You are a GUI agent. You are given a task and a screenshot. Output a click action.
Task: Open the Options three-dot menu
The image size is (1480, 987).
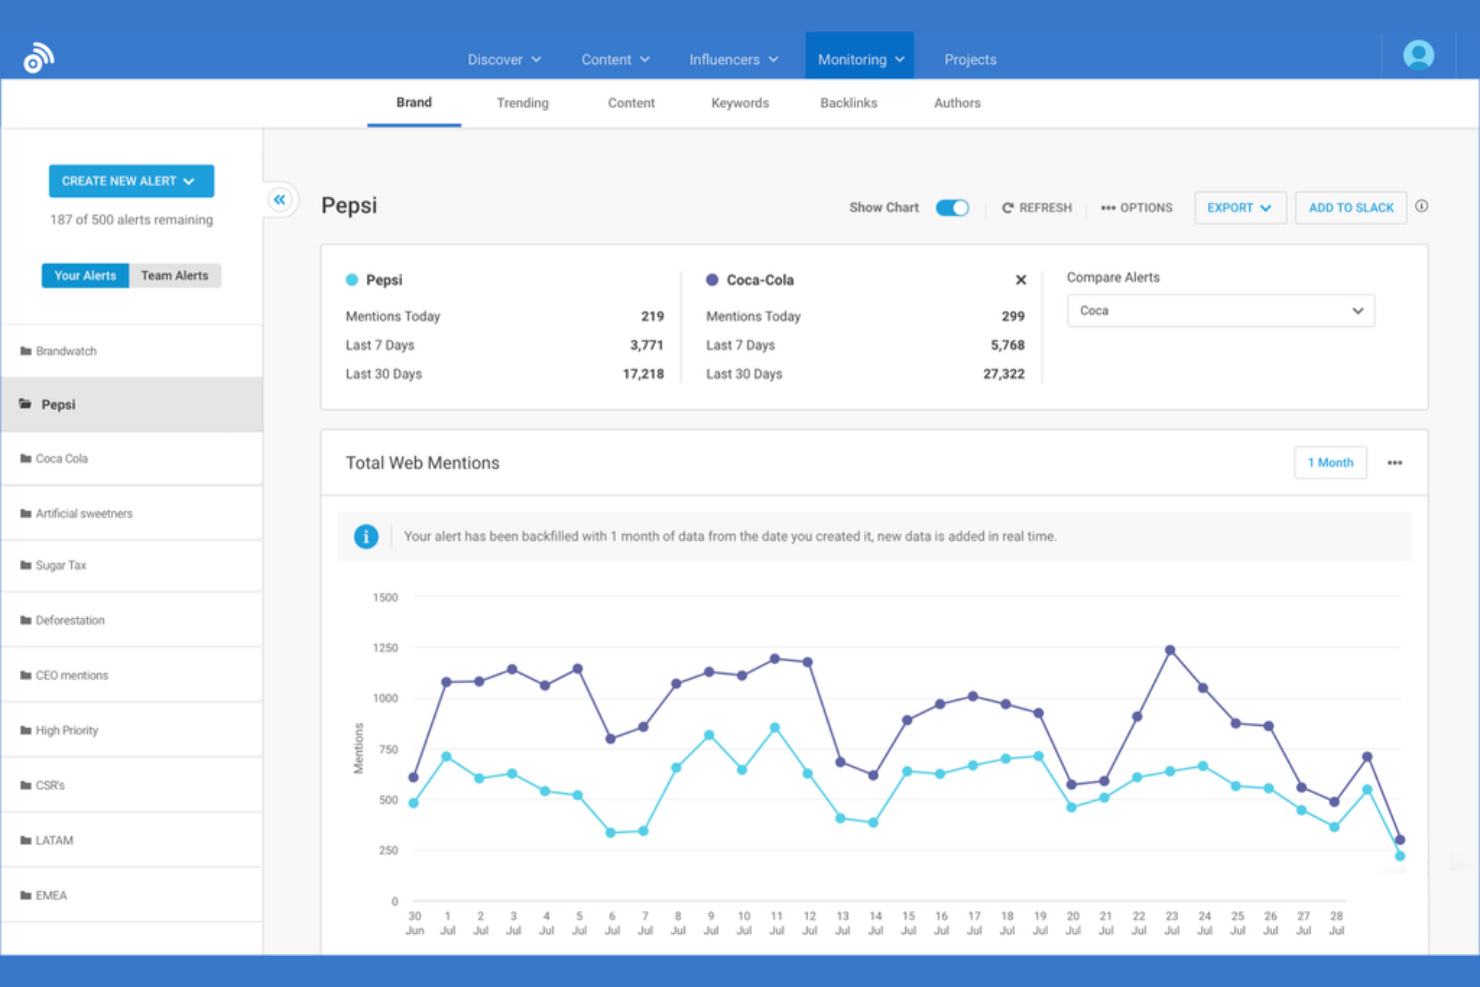[x=1136, y=208]
